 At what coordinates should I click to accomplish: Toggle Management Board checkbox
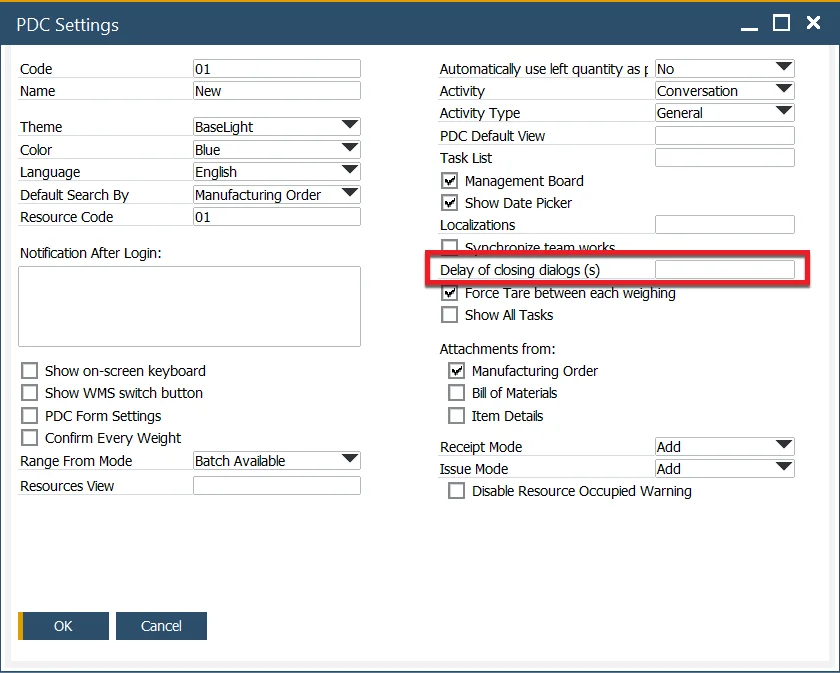coord(449,181)
